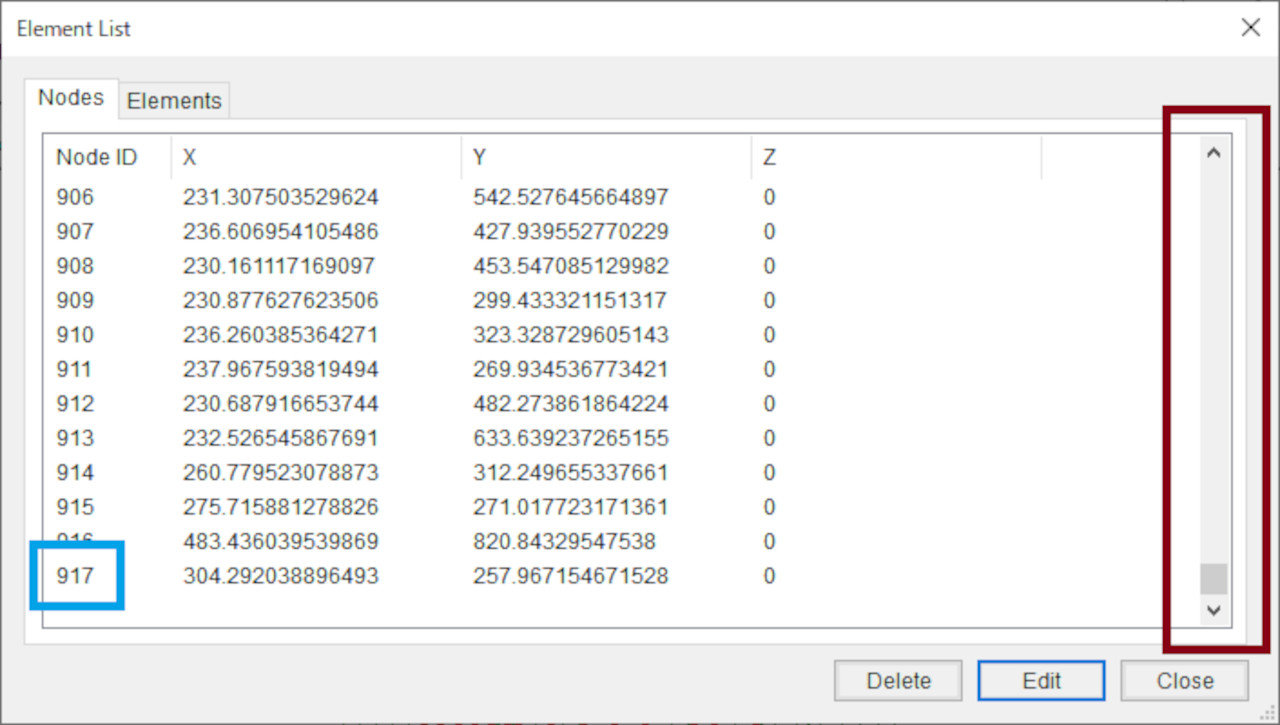Click the vertical scrollbar thumb

[x=1214, y=579]
